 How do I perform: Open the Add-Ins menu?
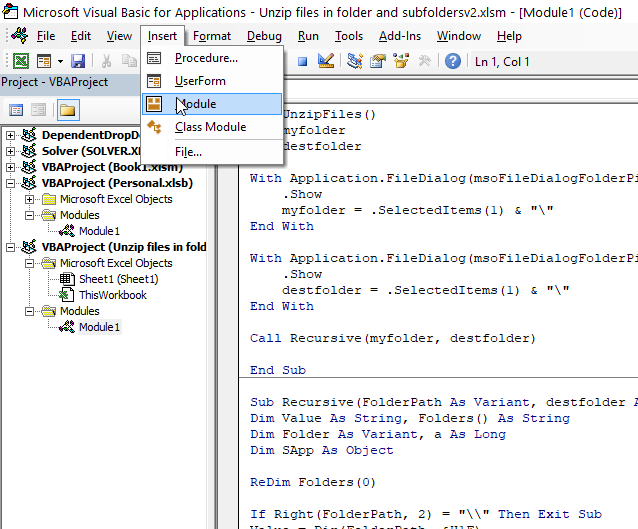[400, 36]
